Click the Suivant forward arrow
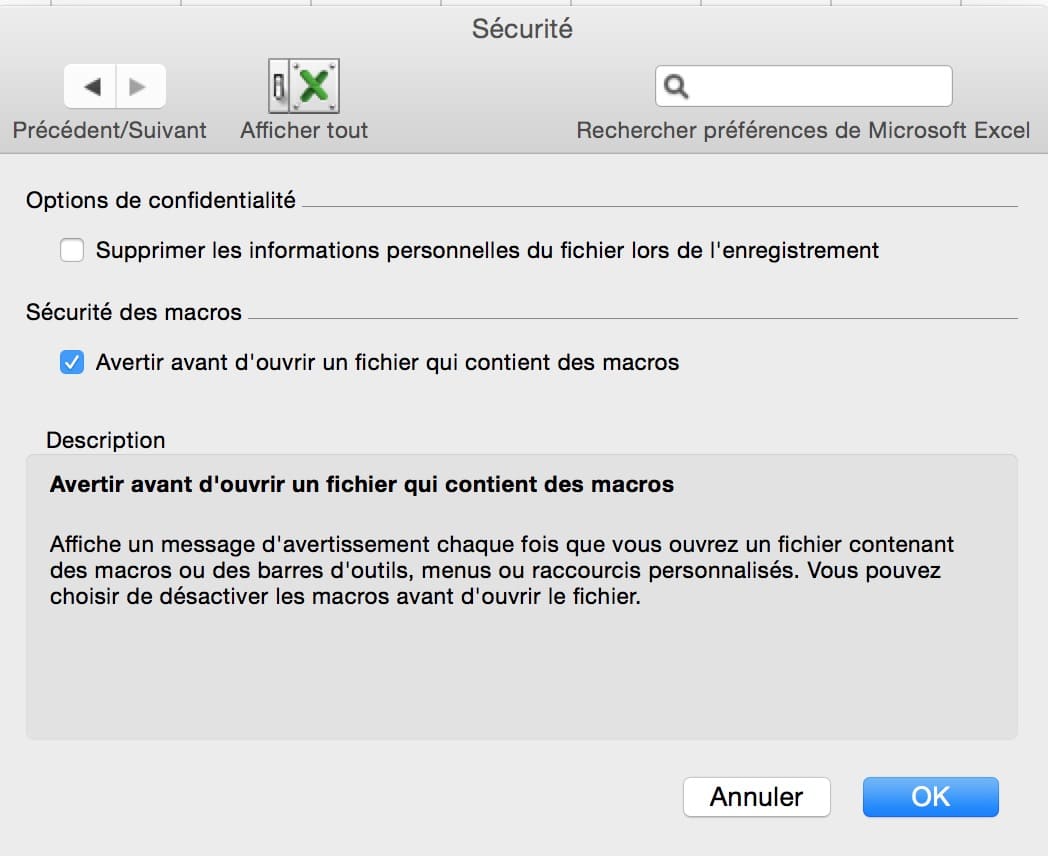Image resolution: width=1048 pixels, height=856 pixels. pos(140,87)
